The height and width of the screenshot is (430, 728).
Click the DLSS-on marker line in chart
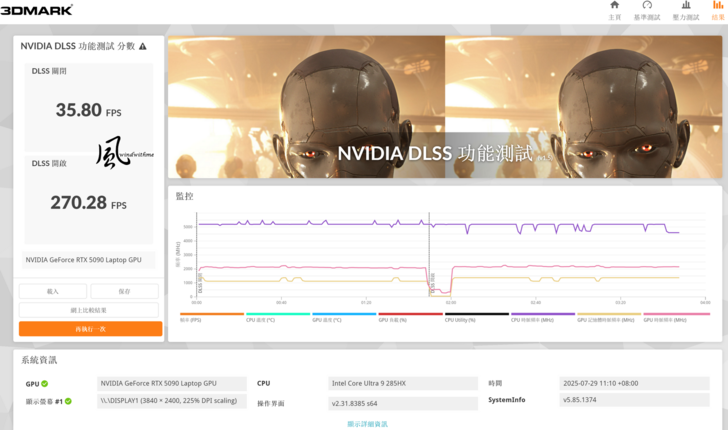coord(430,255)
